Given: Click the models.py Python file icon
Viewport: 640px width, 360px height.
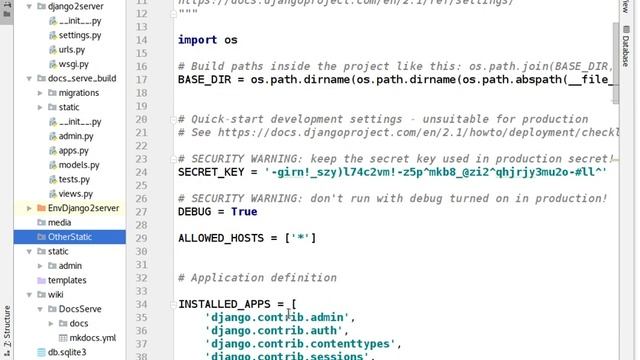Looking at the screenshot, I should coord(53,165).
